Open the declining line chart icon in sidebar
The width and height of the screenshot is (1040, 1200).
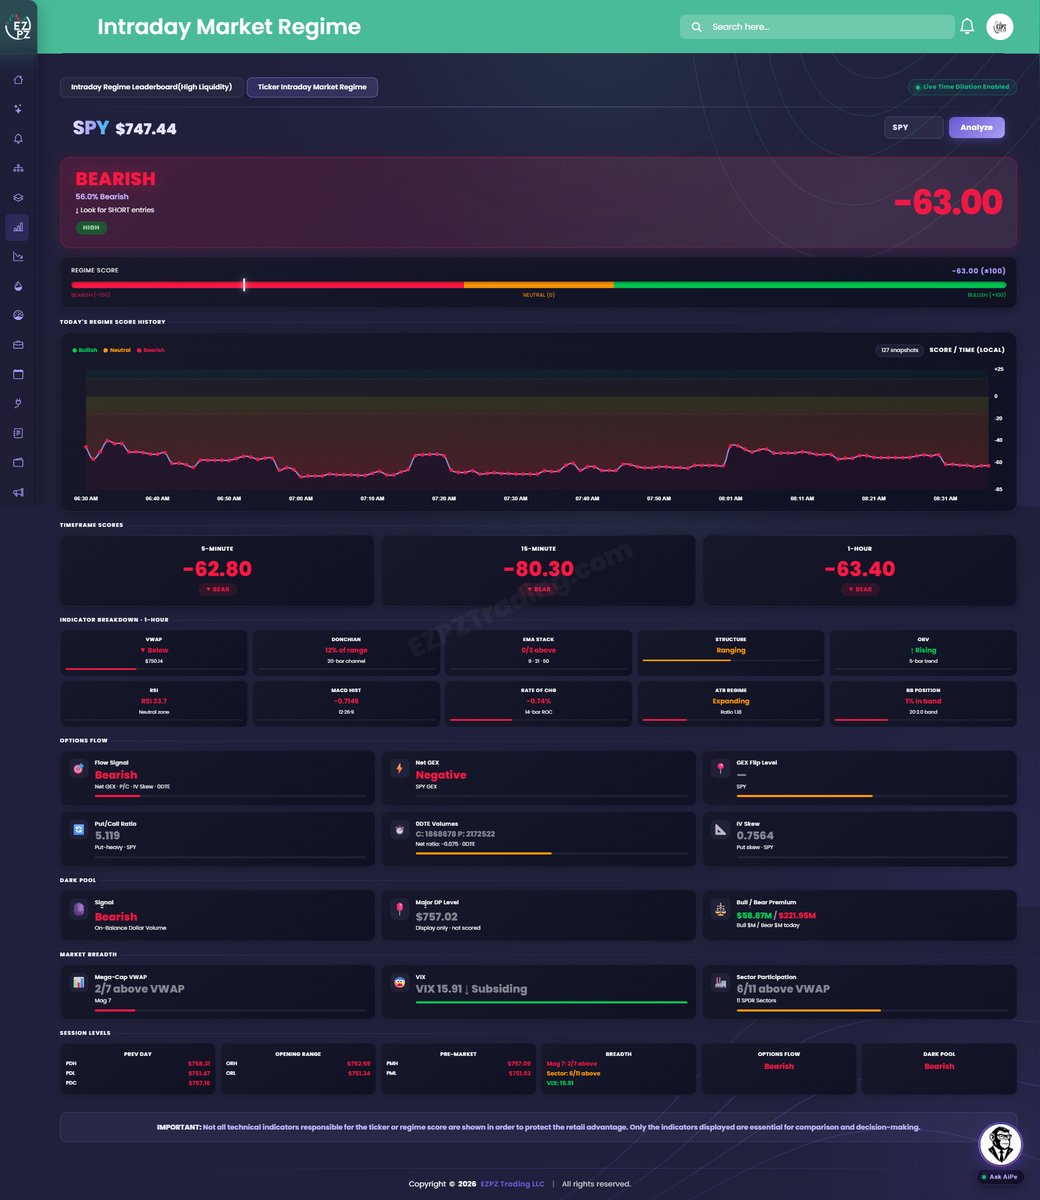click(18, 257)
